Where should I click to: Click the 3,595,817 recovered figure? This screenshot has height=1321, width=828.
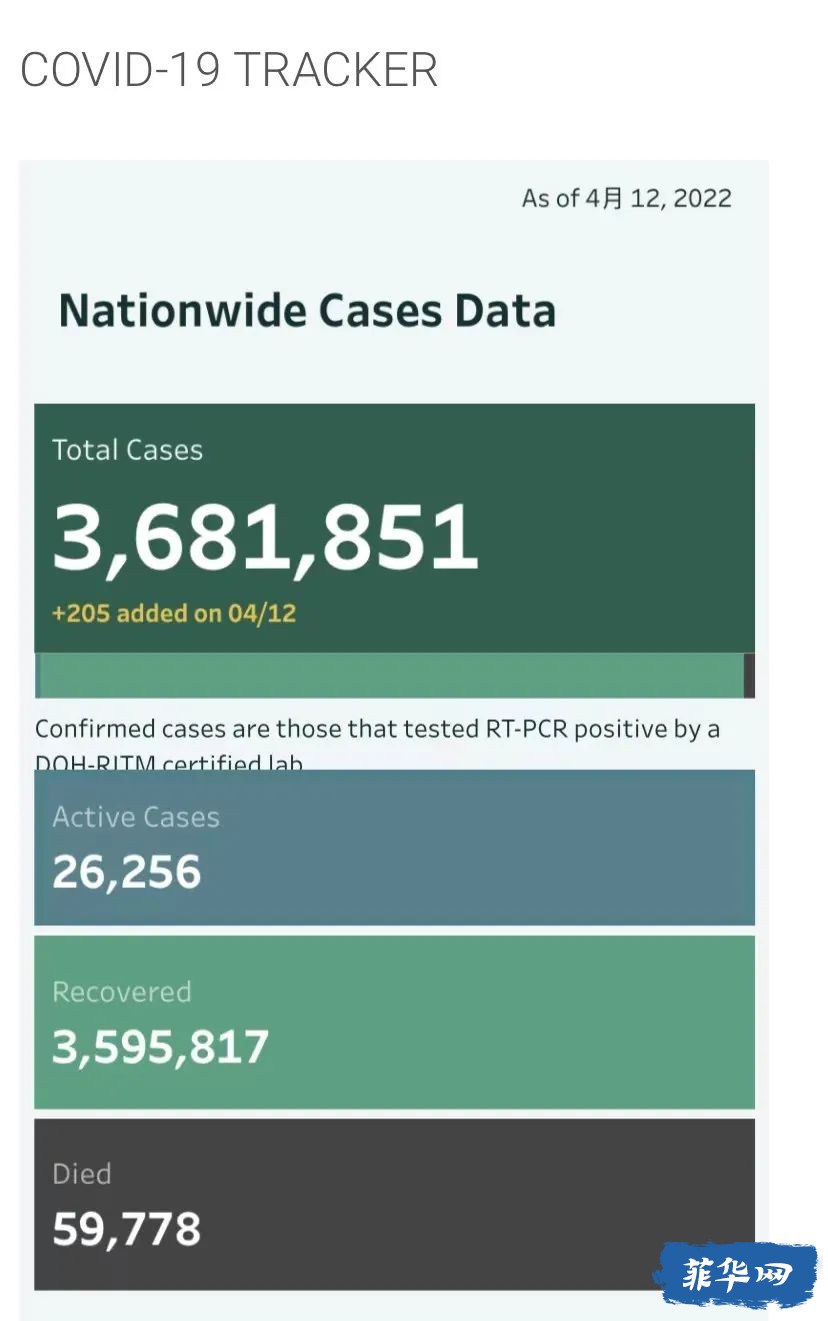[160, 1047]
